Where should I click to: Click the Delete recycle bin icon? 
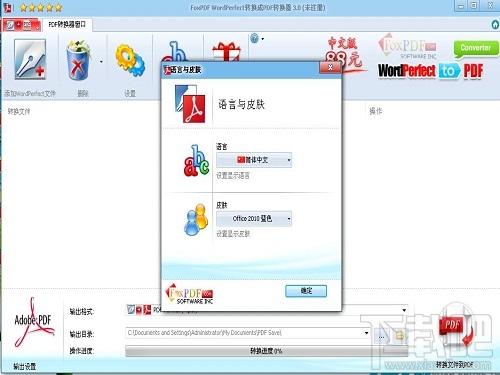(x=78, y=60)
